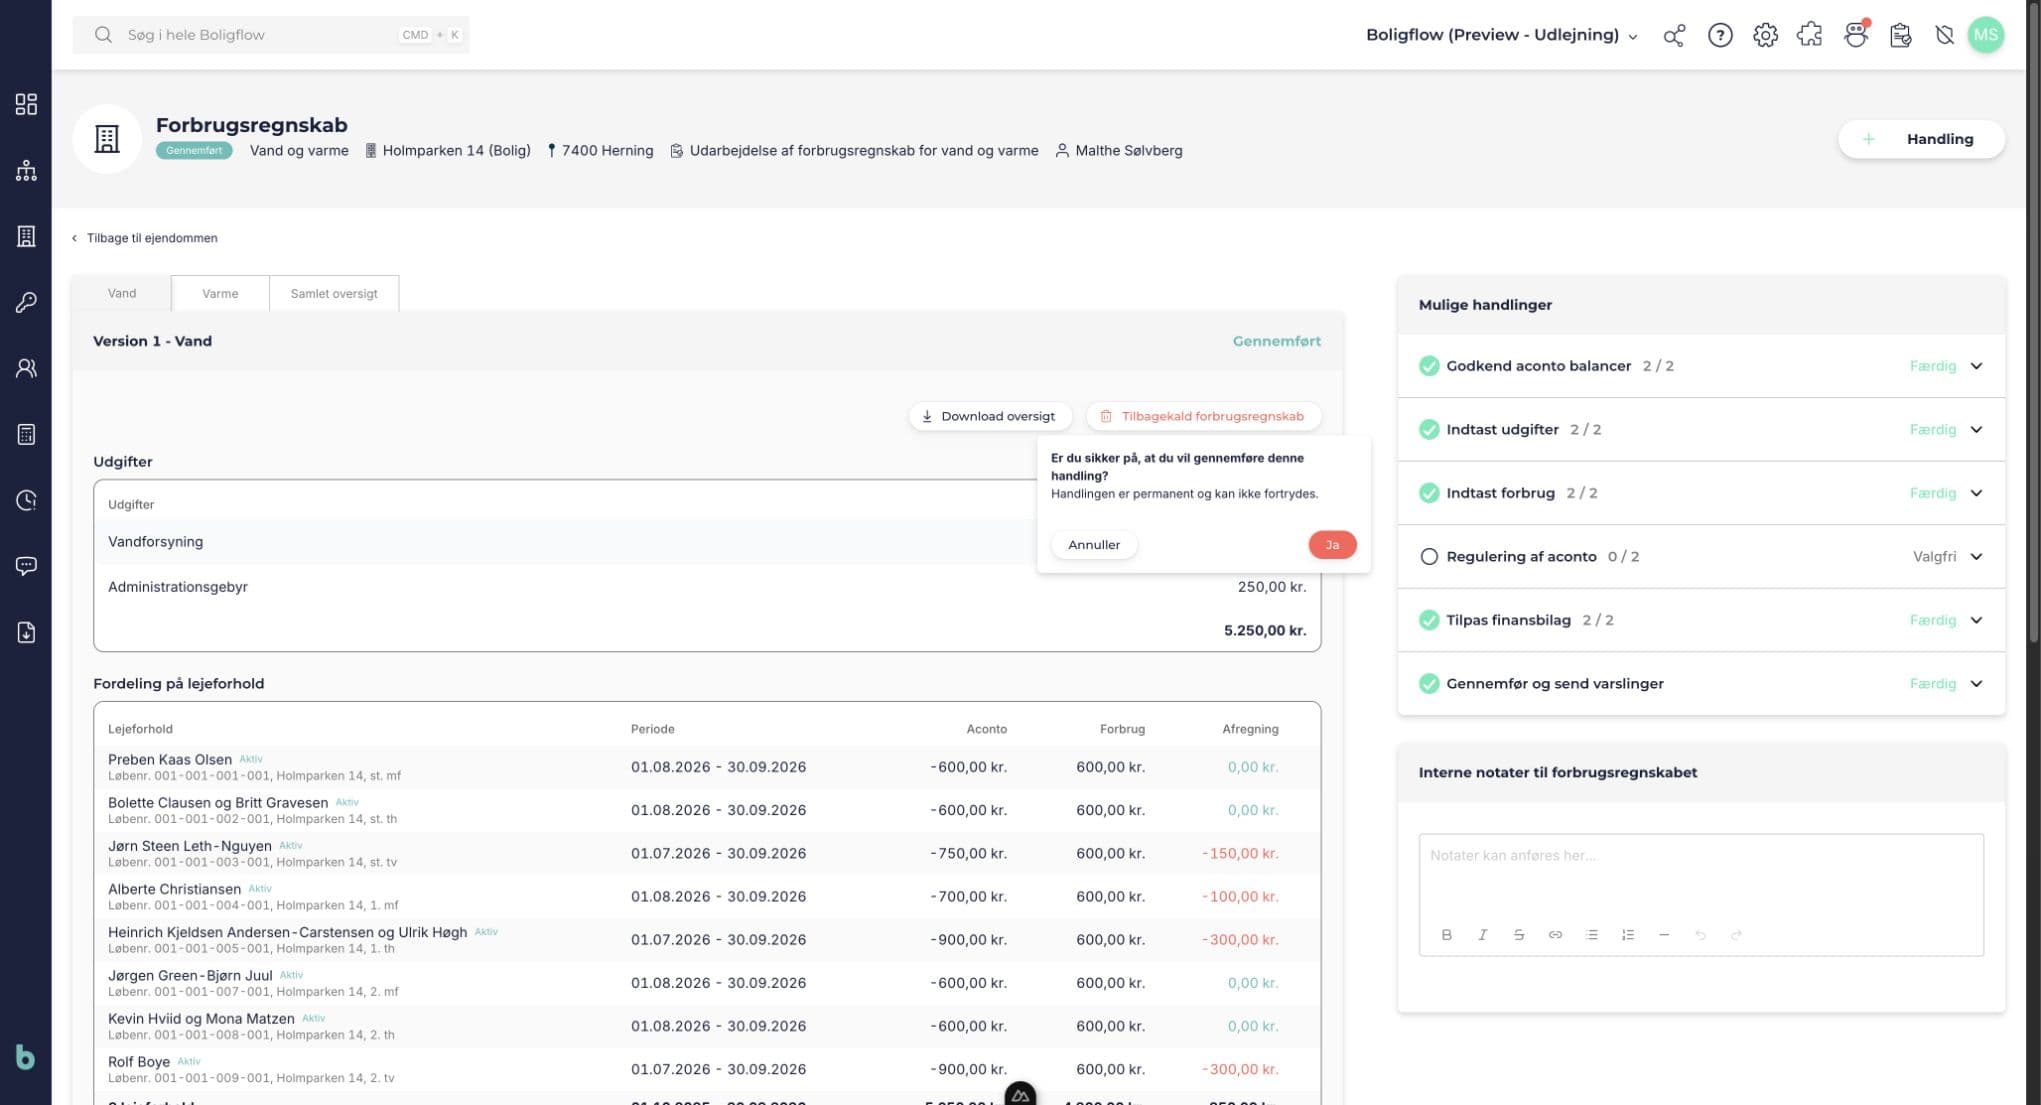Image resolution: width=2041 pixels, height=1105 pixels.
Task: Toggle italic in notes editor
Action: tap(1482, 934)
